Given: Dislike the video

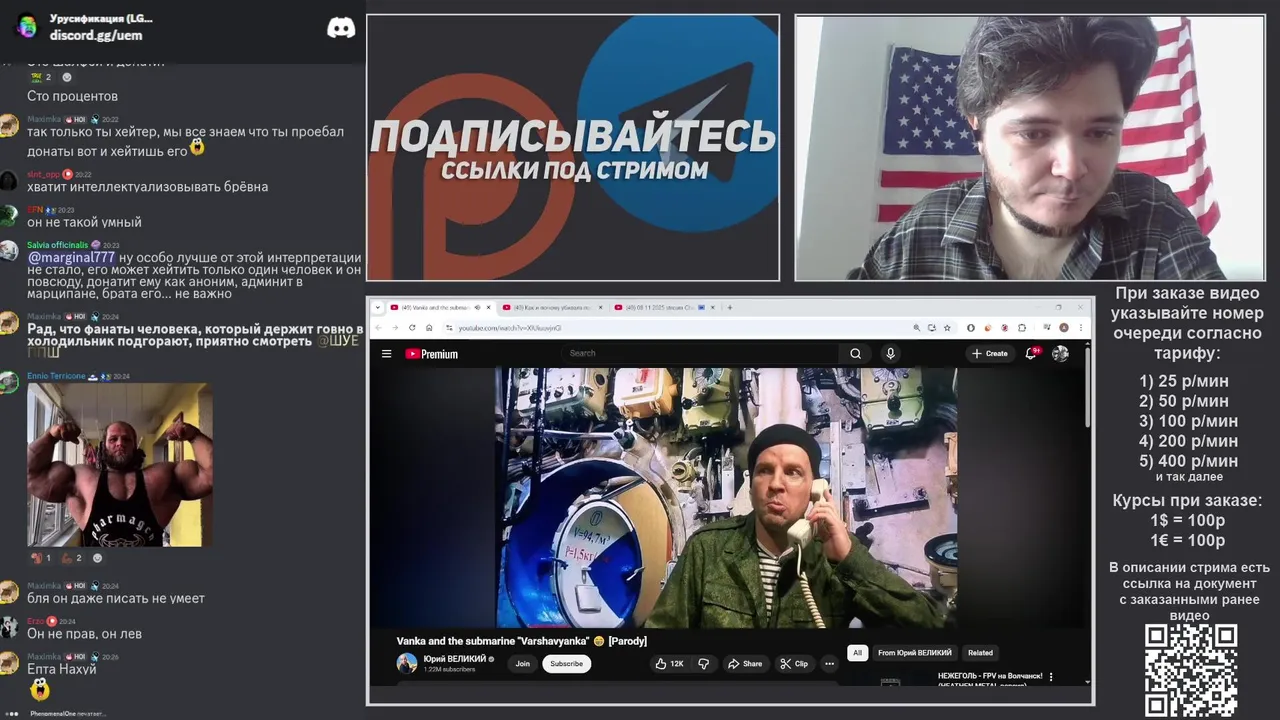Looking at the screenshot, I should pos(703,663).
